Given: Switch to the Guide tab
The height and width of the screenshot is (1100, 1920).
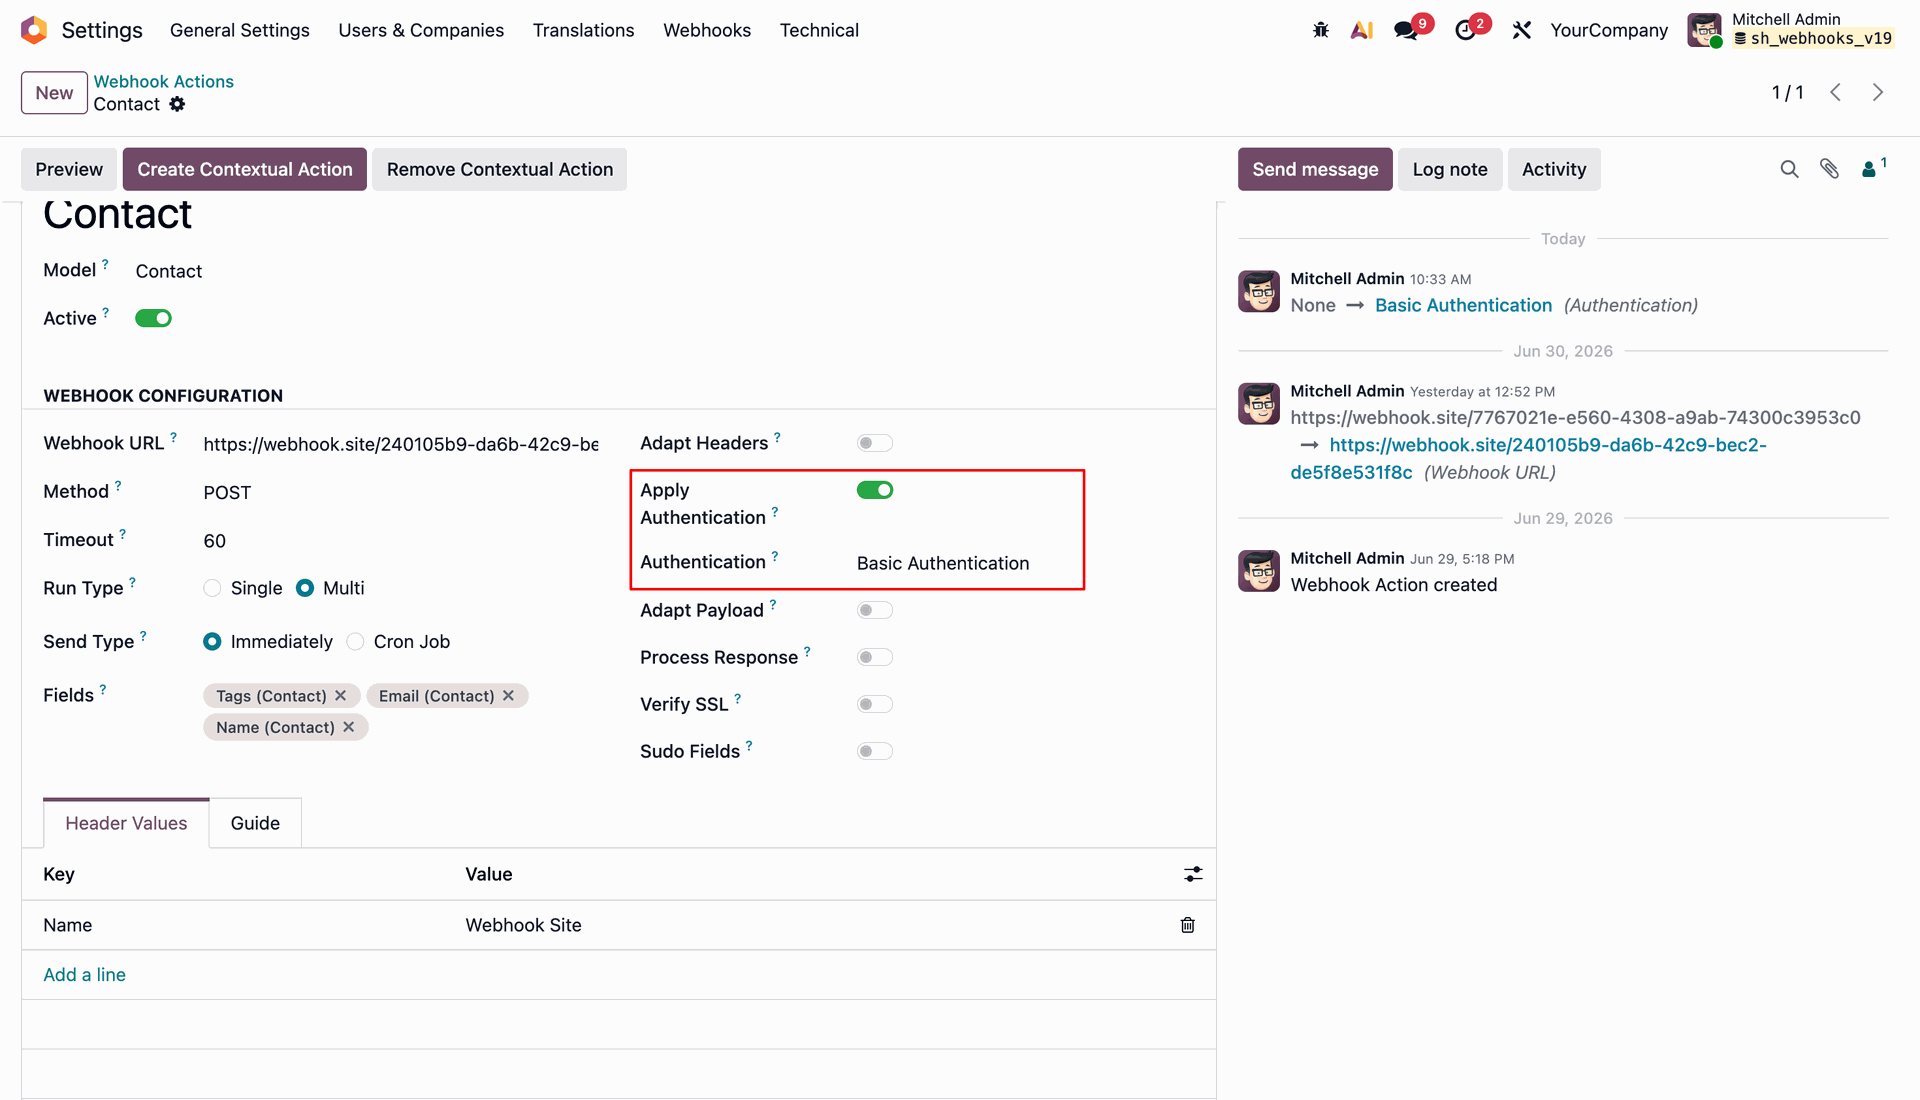Looking at the screenshot, I should 255,823.
